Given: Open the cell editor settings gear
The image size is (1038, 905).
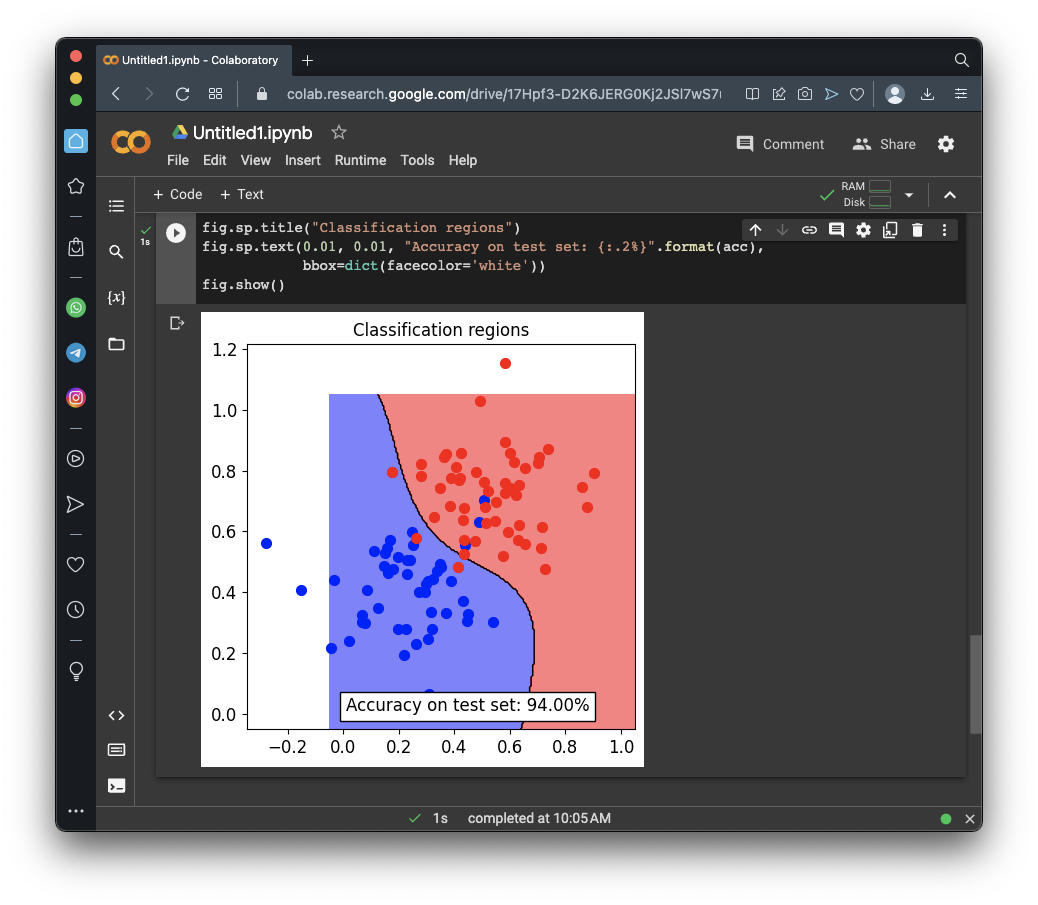Looking at the screenshot, I should pyautogui.click(x=863, y=230).
